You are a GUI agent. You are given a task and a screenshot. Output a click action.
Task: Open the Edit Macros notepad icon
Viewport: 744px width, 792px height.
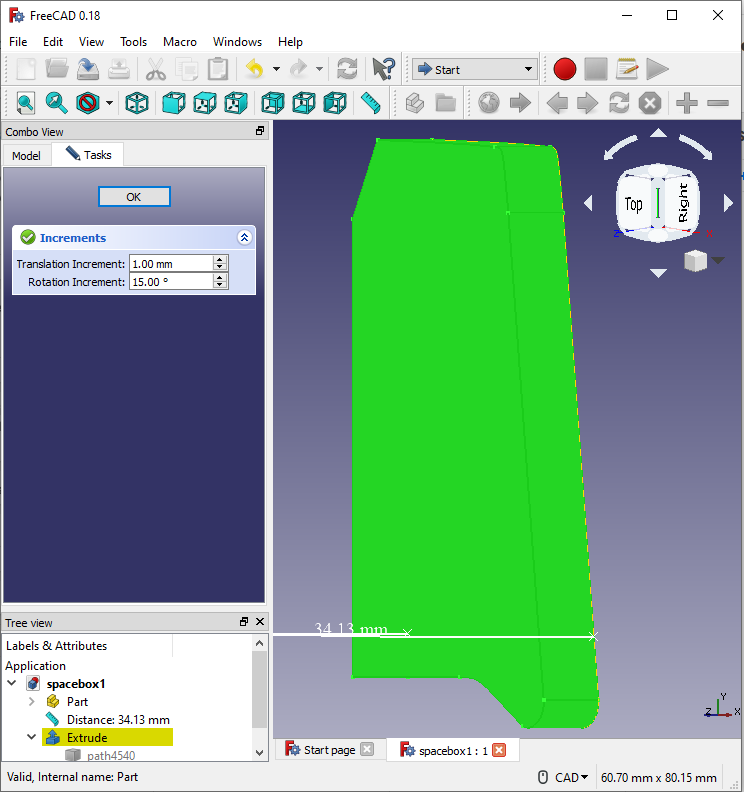[x=627, y=69]
